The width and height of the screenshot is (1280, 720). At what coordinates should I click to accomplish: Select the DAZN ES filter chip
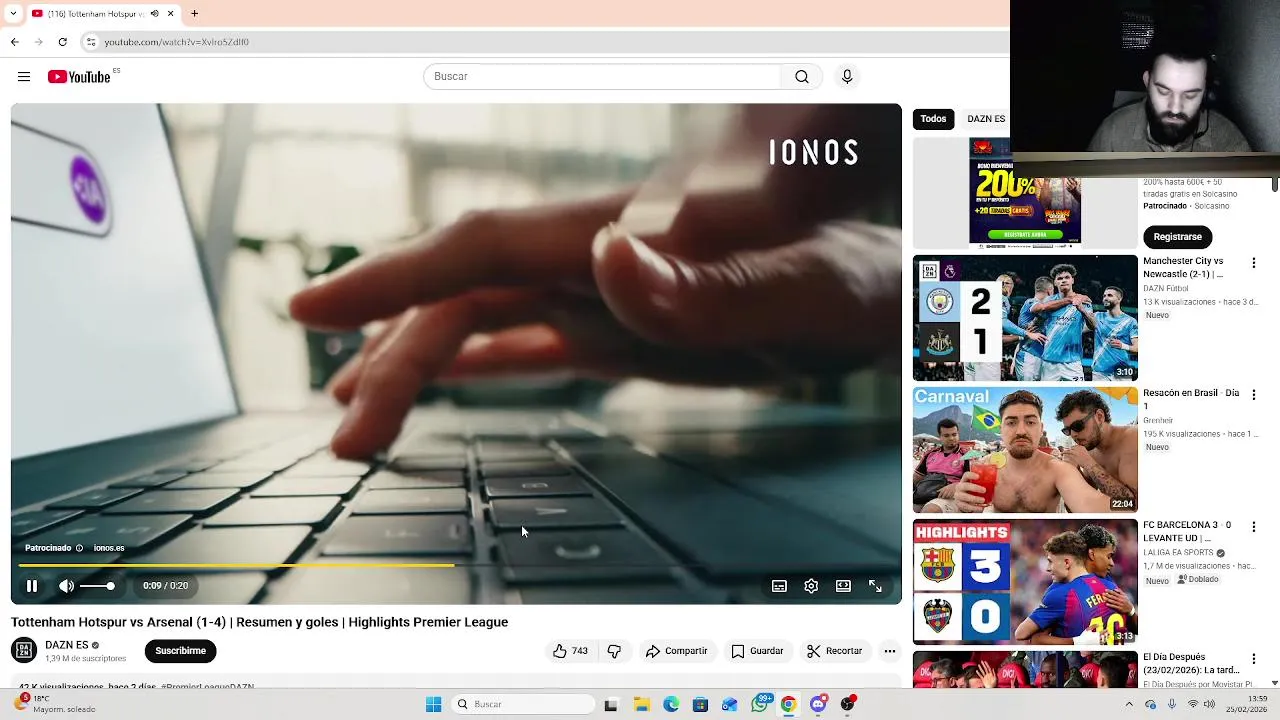(986, 119)
